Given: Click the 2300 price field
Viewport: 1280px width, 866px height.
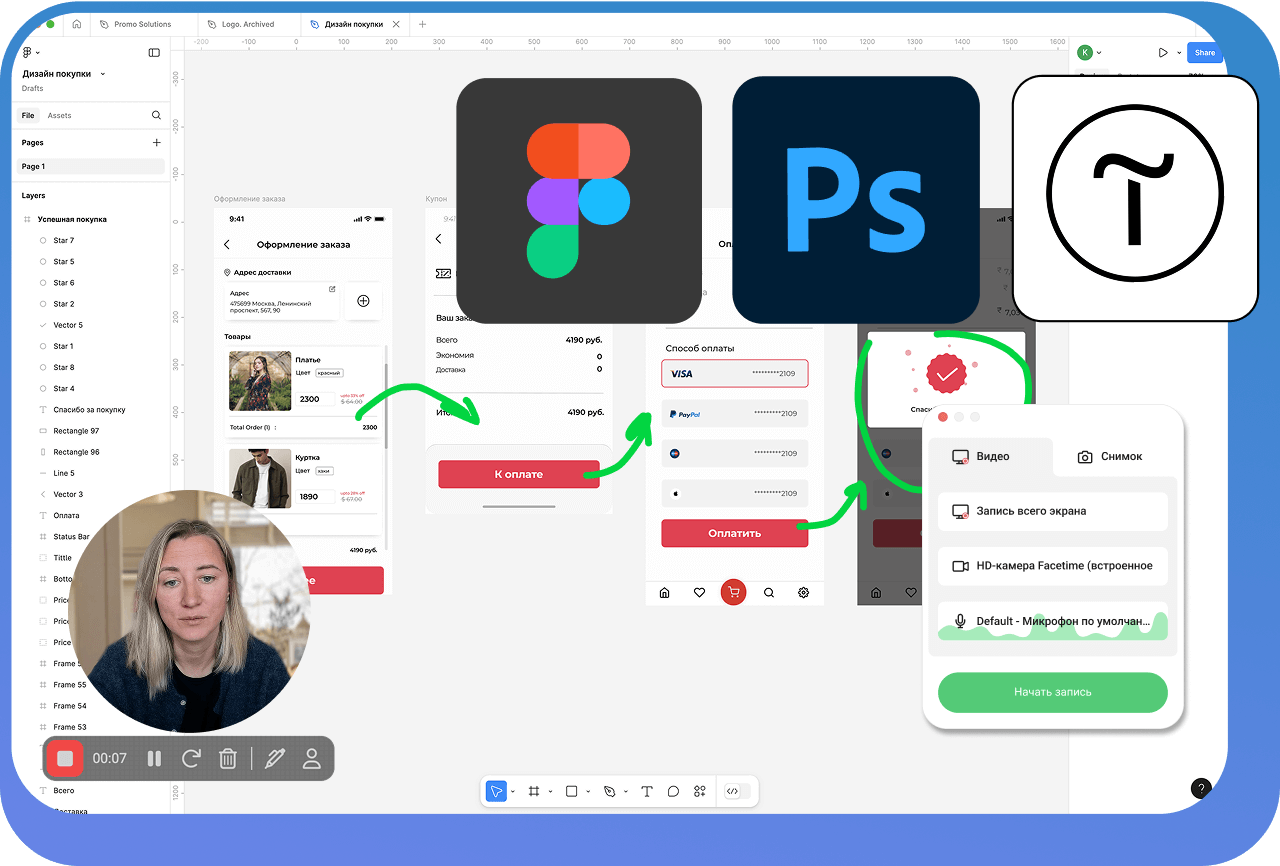Looking at the screenshot, I should point(315,399).
